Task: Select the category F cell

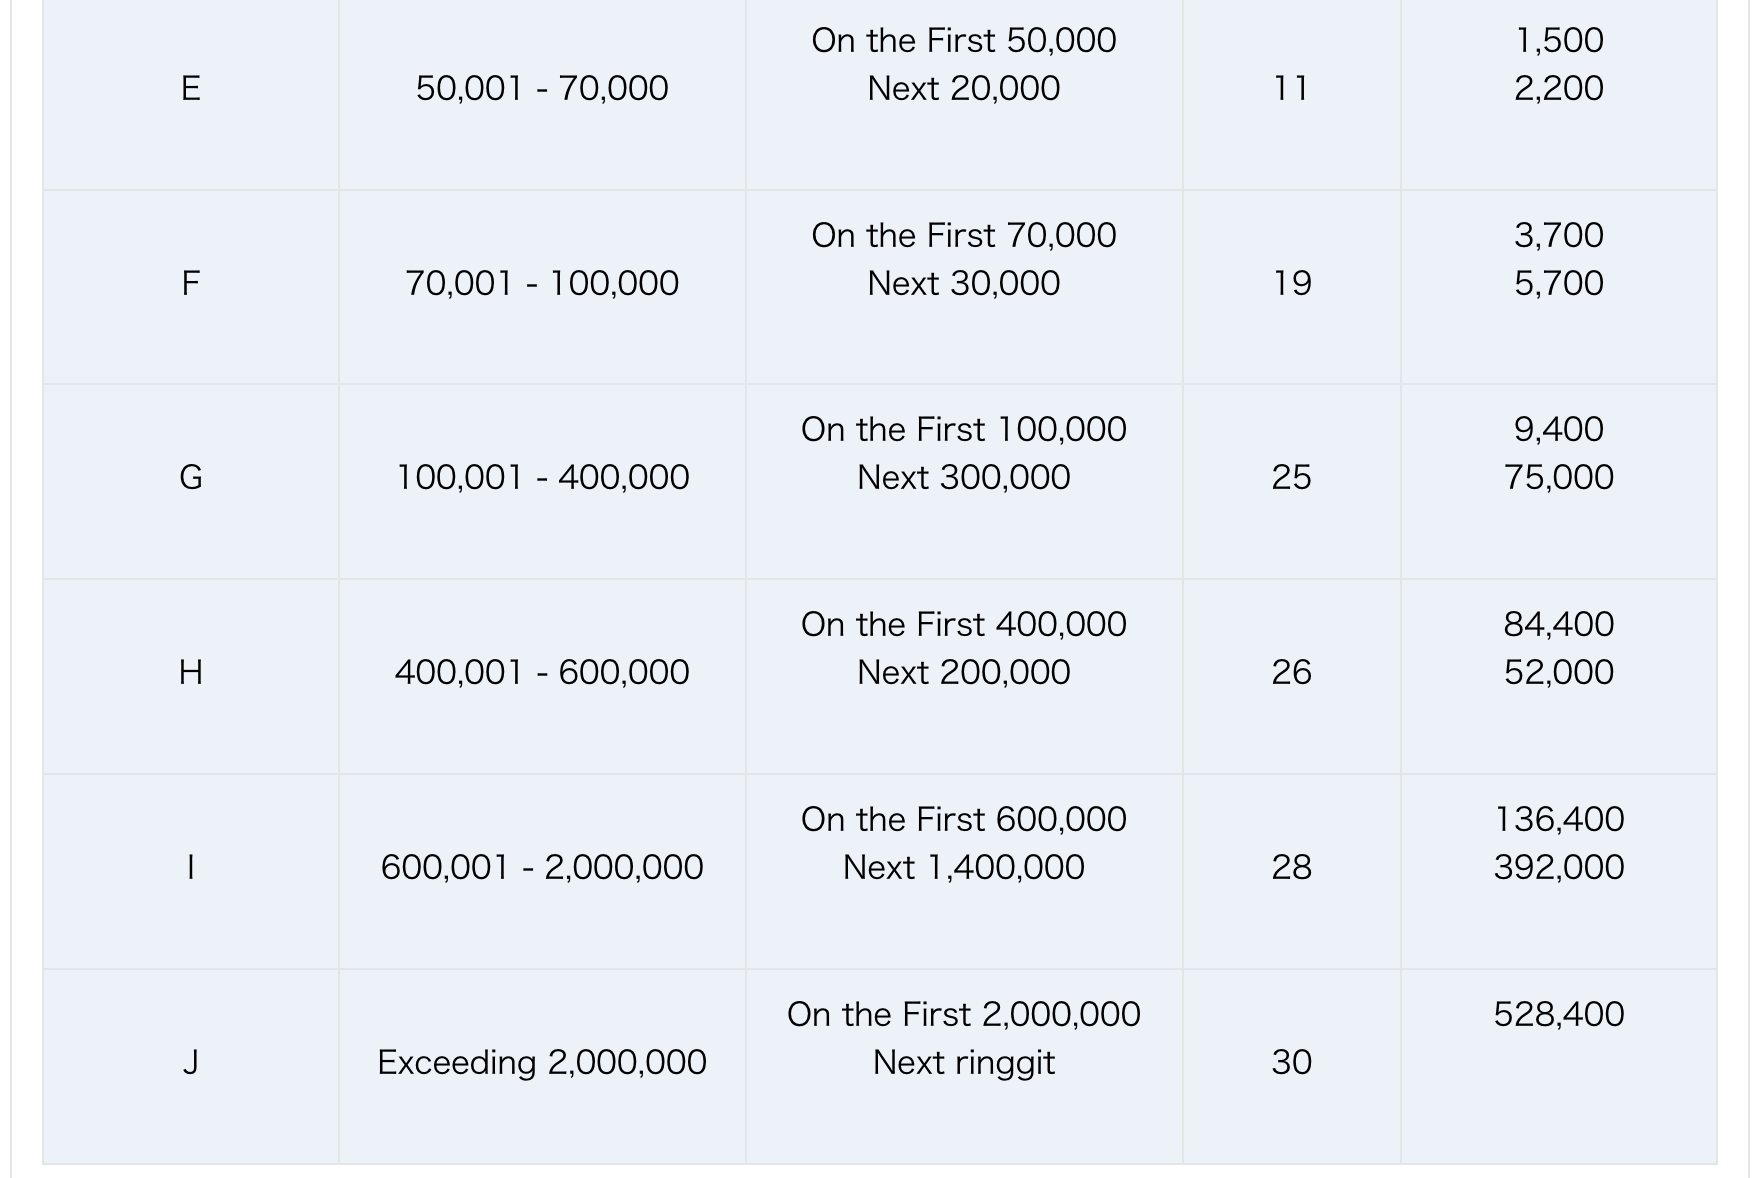Action: (190, 284)
